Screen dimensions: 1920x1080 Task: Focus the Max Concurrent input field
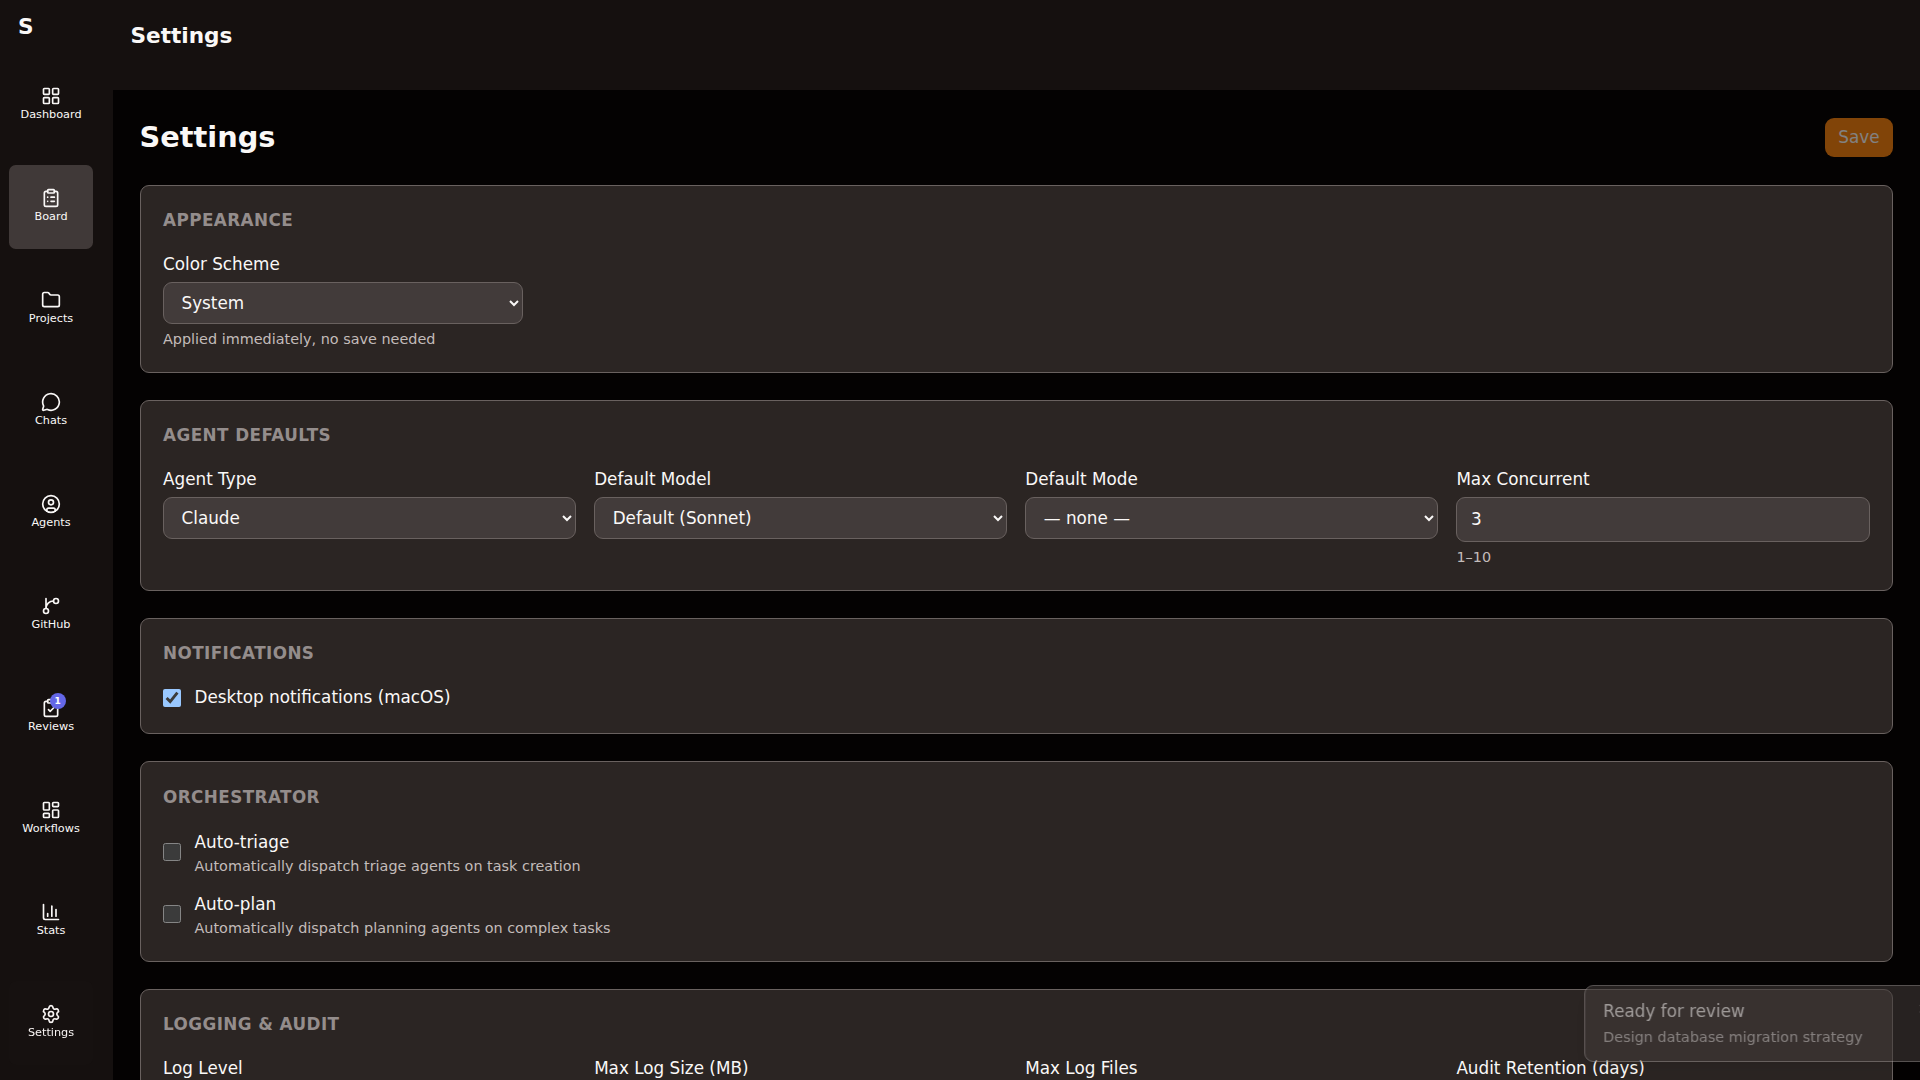1662,519
